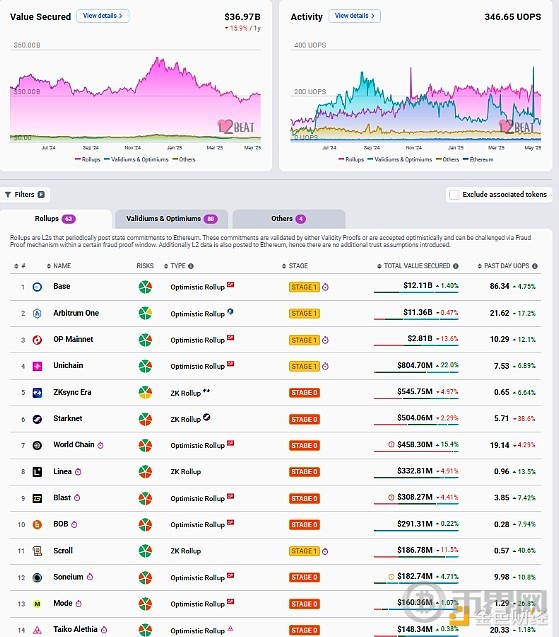Click the Unichain pink logo icon
559x637 pixels.
(37, 366)
